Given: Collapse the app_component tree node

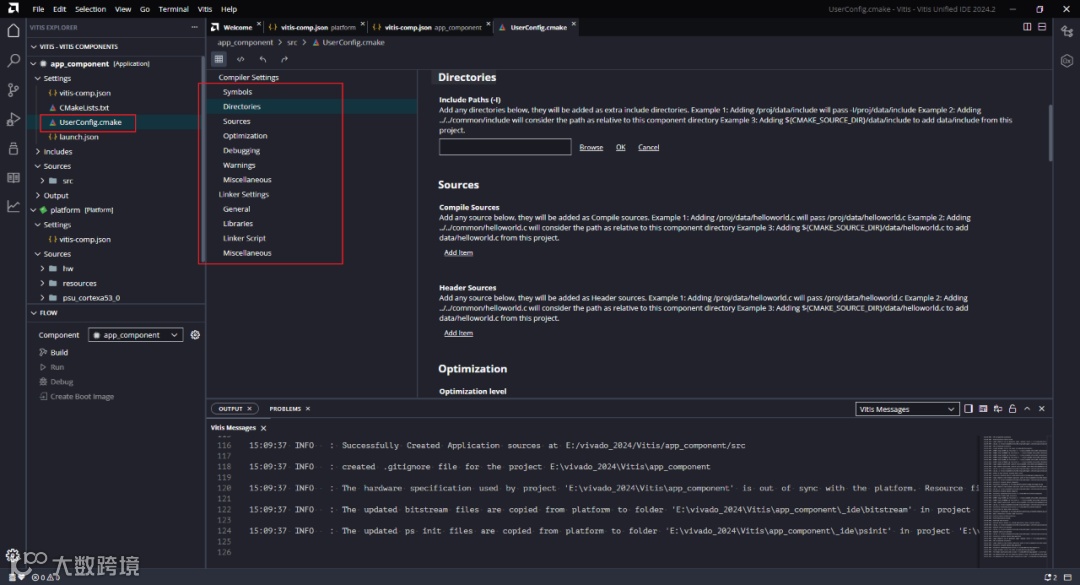Looking at the screenshot, I should (33, 64).
